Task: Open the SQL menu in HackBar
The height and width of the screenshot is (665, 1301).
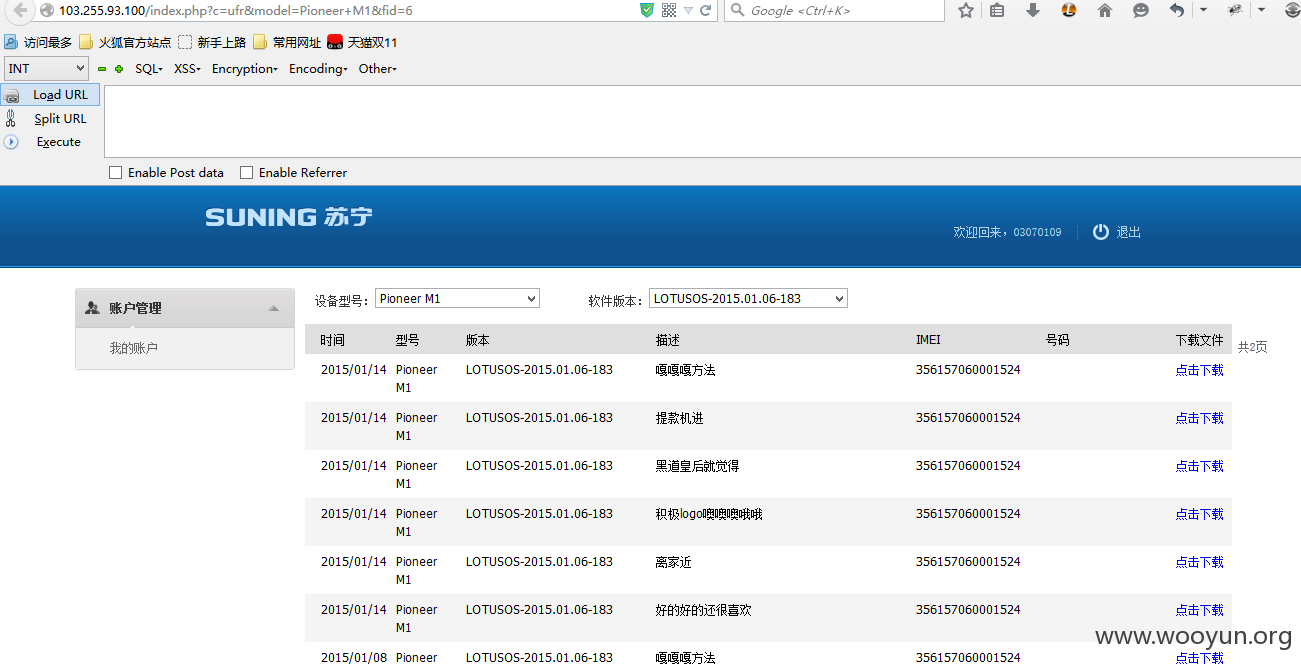Action: coord(149,69)
